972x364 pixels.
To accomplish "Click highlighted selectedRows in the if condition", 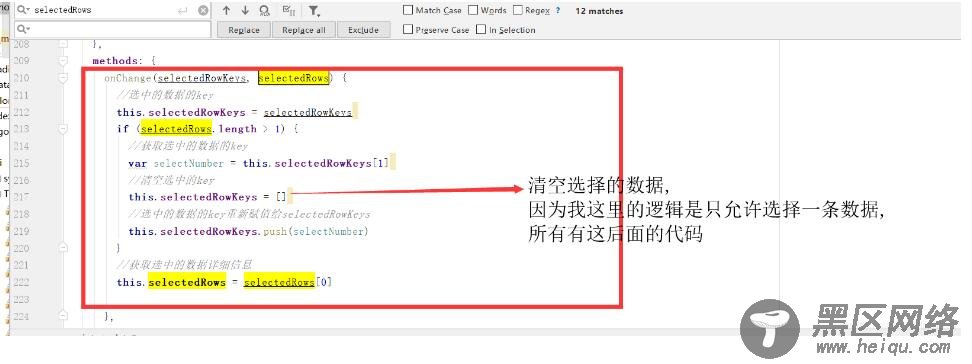I will coord(176,129).
